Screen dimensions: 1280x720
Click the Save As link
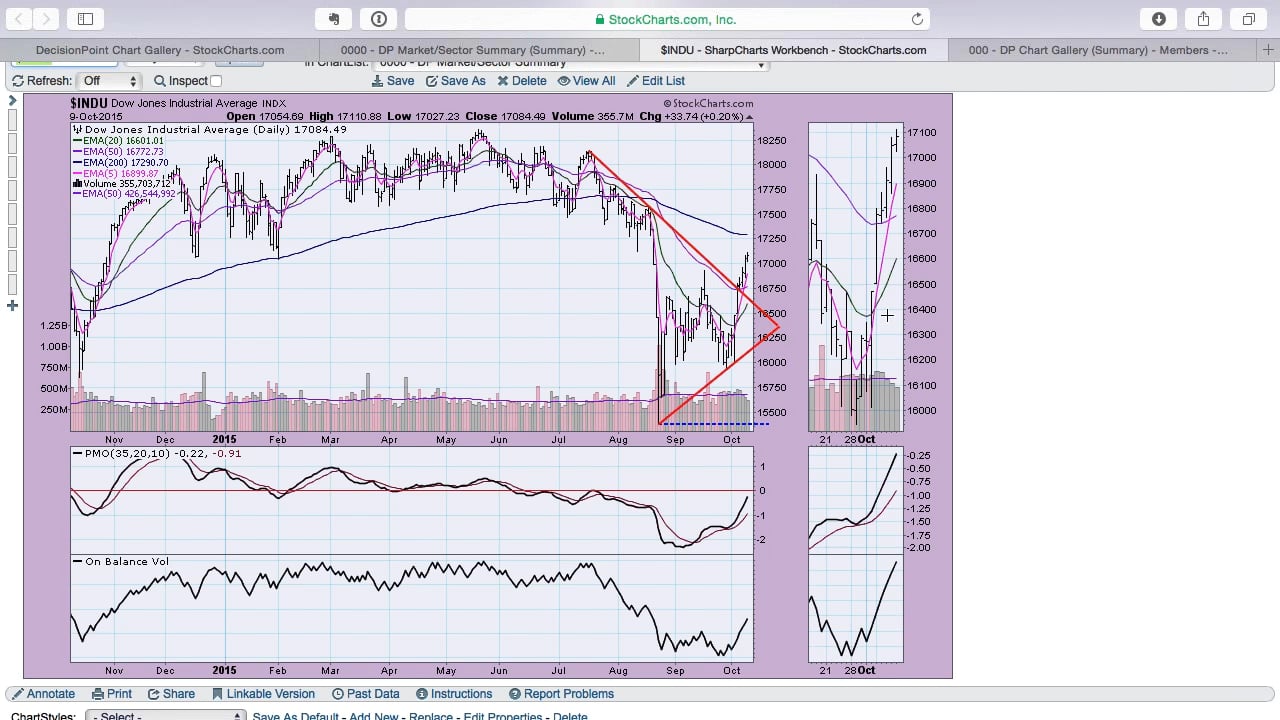pos(456,81)
